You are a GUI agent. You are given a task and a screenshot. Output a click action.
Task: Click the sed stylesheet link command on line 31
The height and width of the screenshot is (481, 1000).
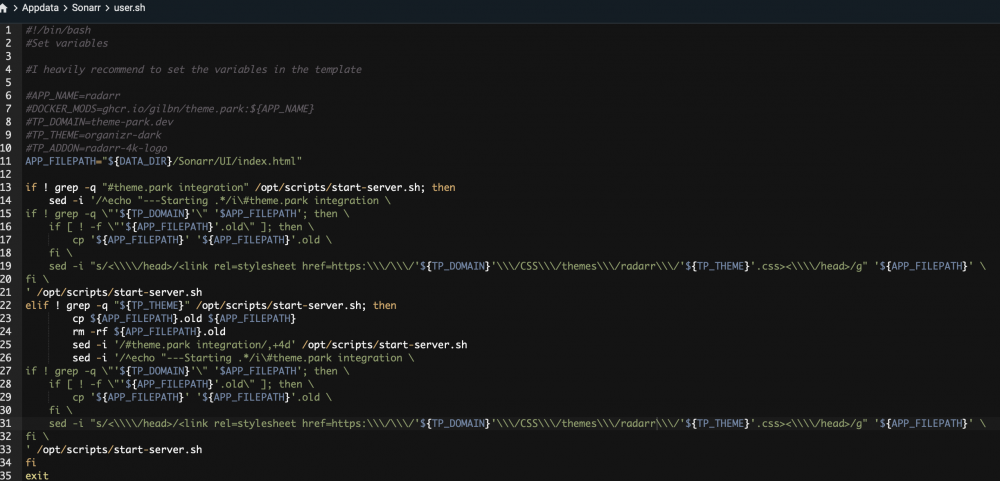[517, 424]
